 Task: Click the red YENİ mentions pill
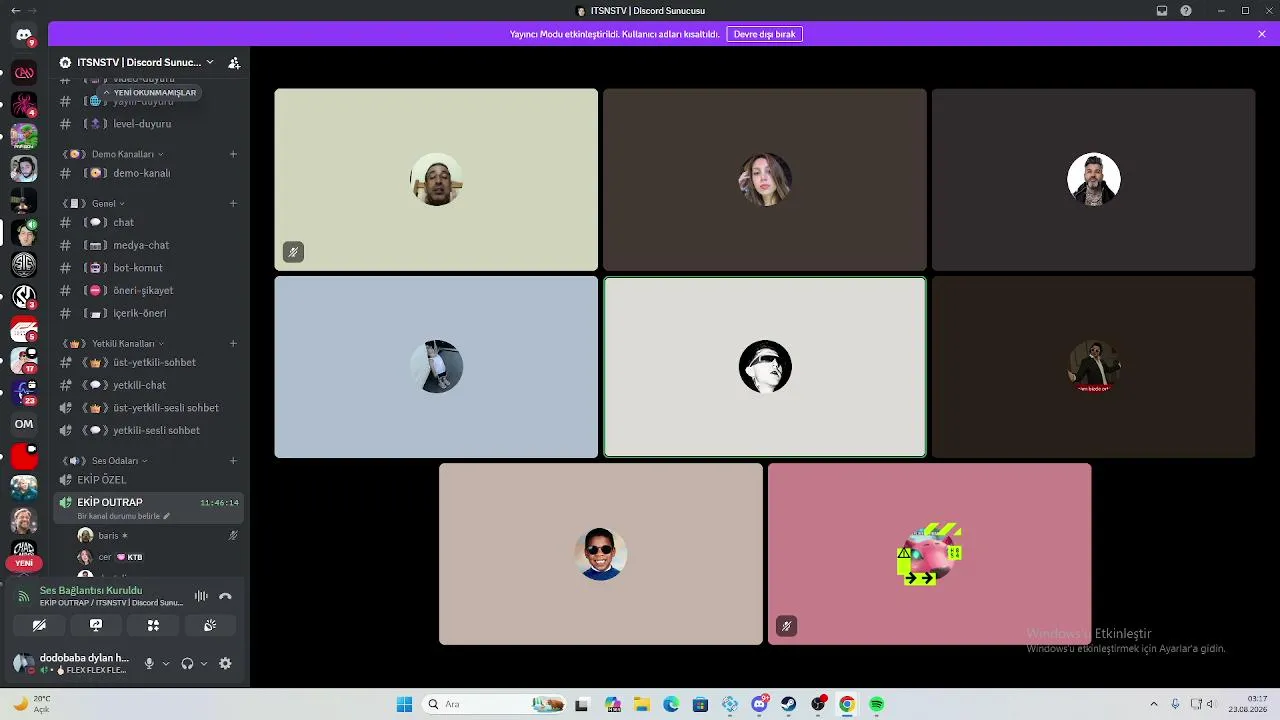pos(24,563)
